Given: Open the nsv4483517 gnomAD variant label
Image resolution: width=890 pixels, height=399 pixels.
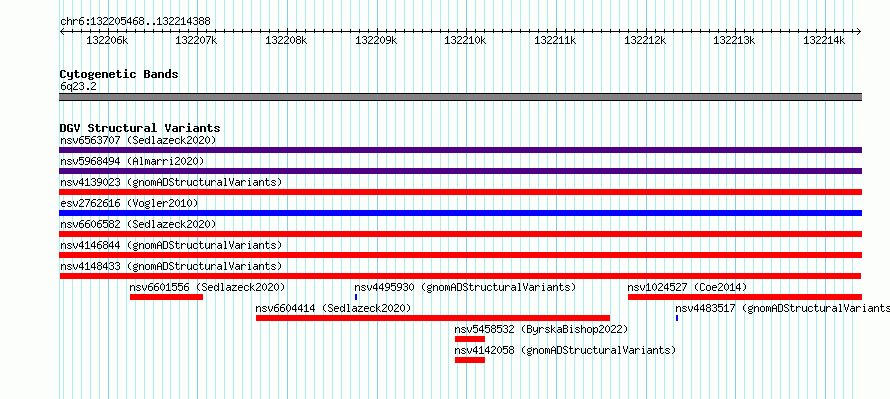Looking at the screenshot, I should point(782,308).
